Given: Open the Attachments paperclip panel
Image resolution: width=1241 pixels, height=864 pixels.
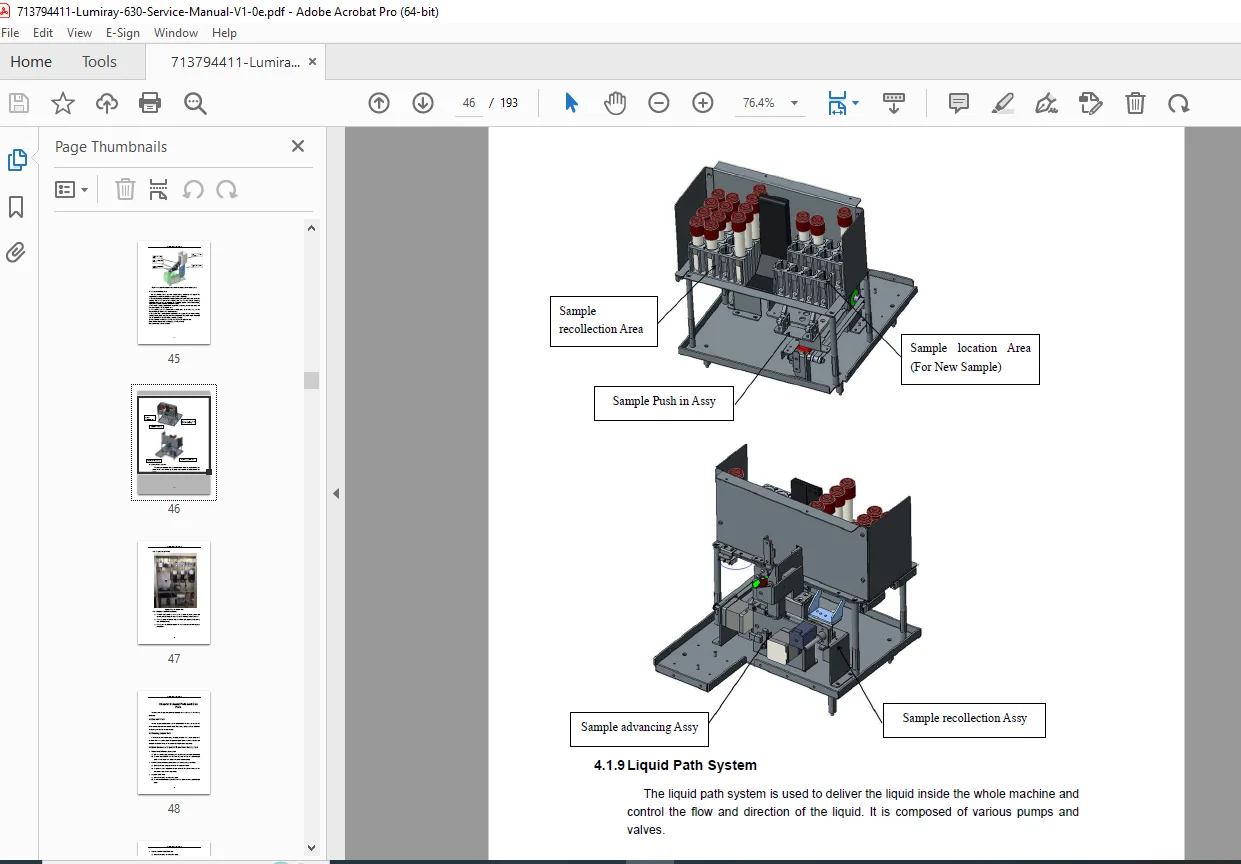Looking at the screenshot, I should [16, 252].
